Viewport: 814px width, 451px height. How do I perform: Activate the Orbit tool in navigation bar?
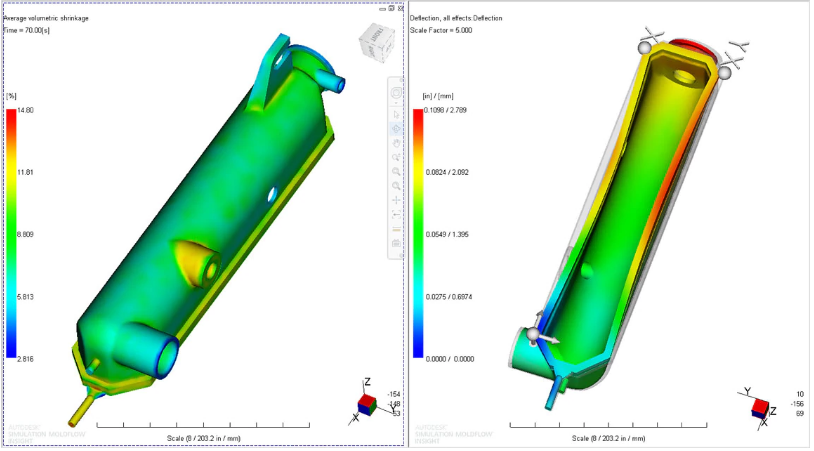click(395, 128)
